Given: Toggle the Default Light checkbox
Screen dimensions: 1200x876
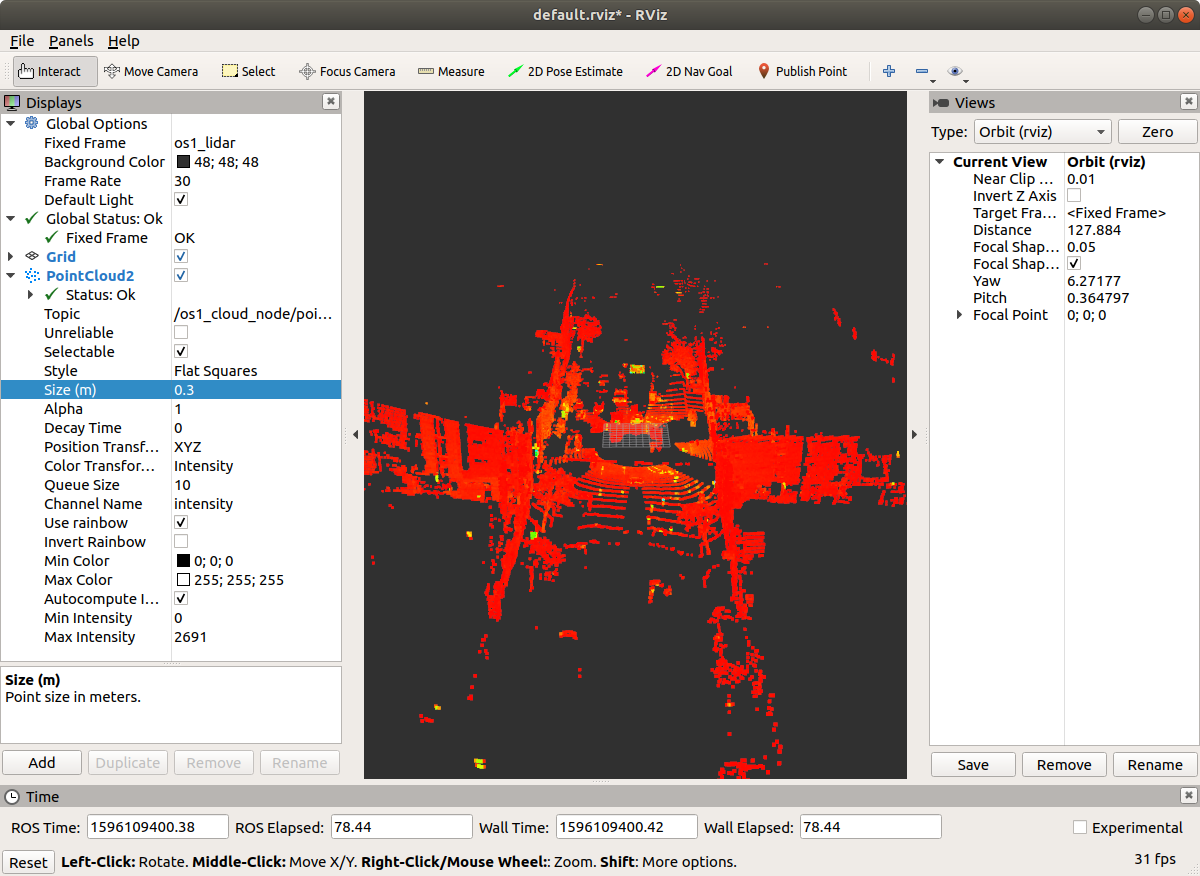Looking at the screenshot, I should click(181, 199).
